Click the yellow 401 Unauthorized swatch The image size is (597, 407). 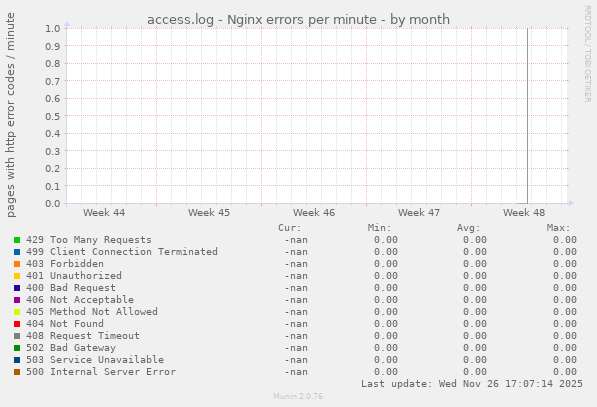17,276
